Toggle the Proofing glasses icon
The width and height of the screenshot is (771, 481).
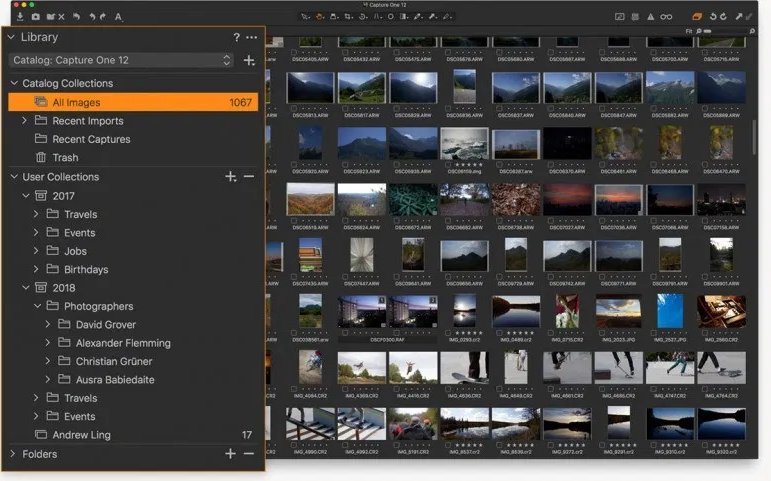(666, 17)
